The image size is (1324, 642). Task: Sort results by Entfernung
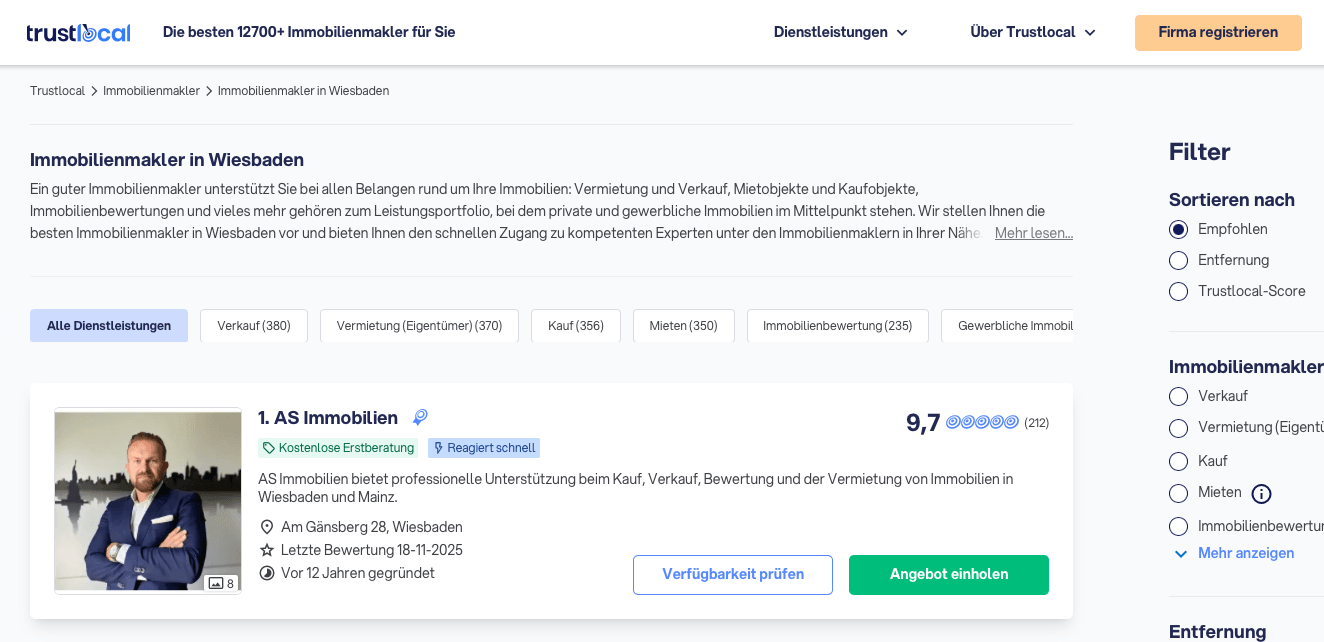(1178, 260)
